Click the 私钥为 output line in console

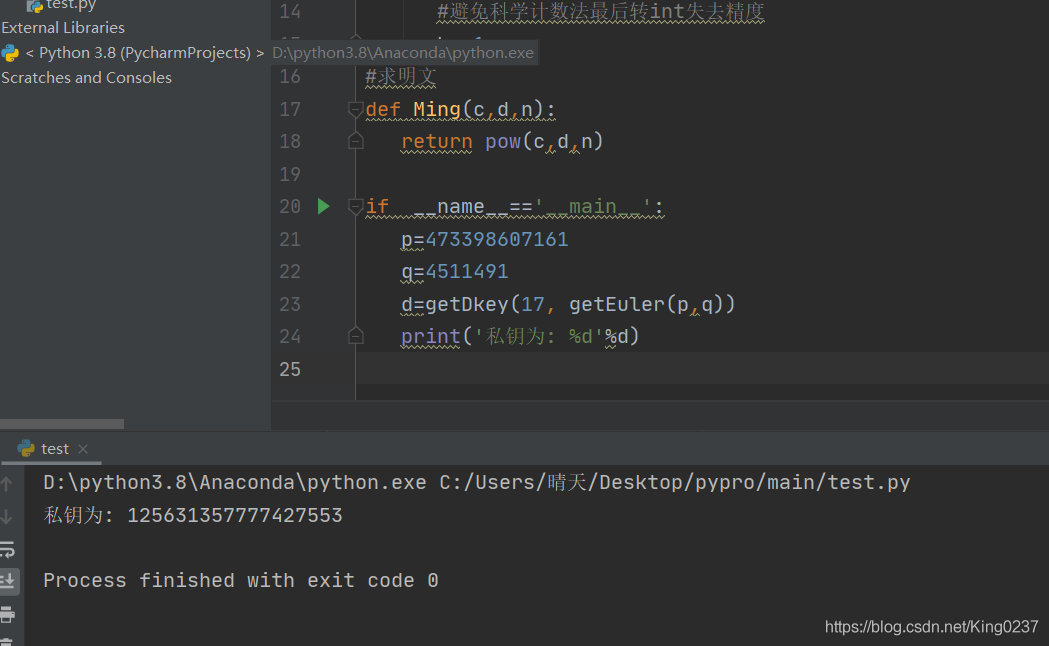coord(193,515)
